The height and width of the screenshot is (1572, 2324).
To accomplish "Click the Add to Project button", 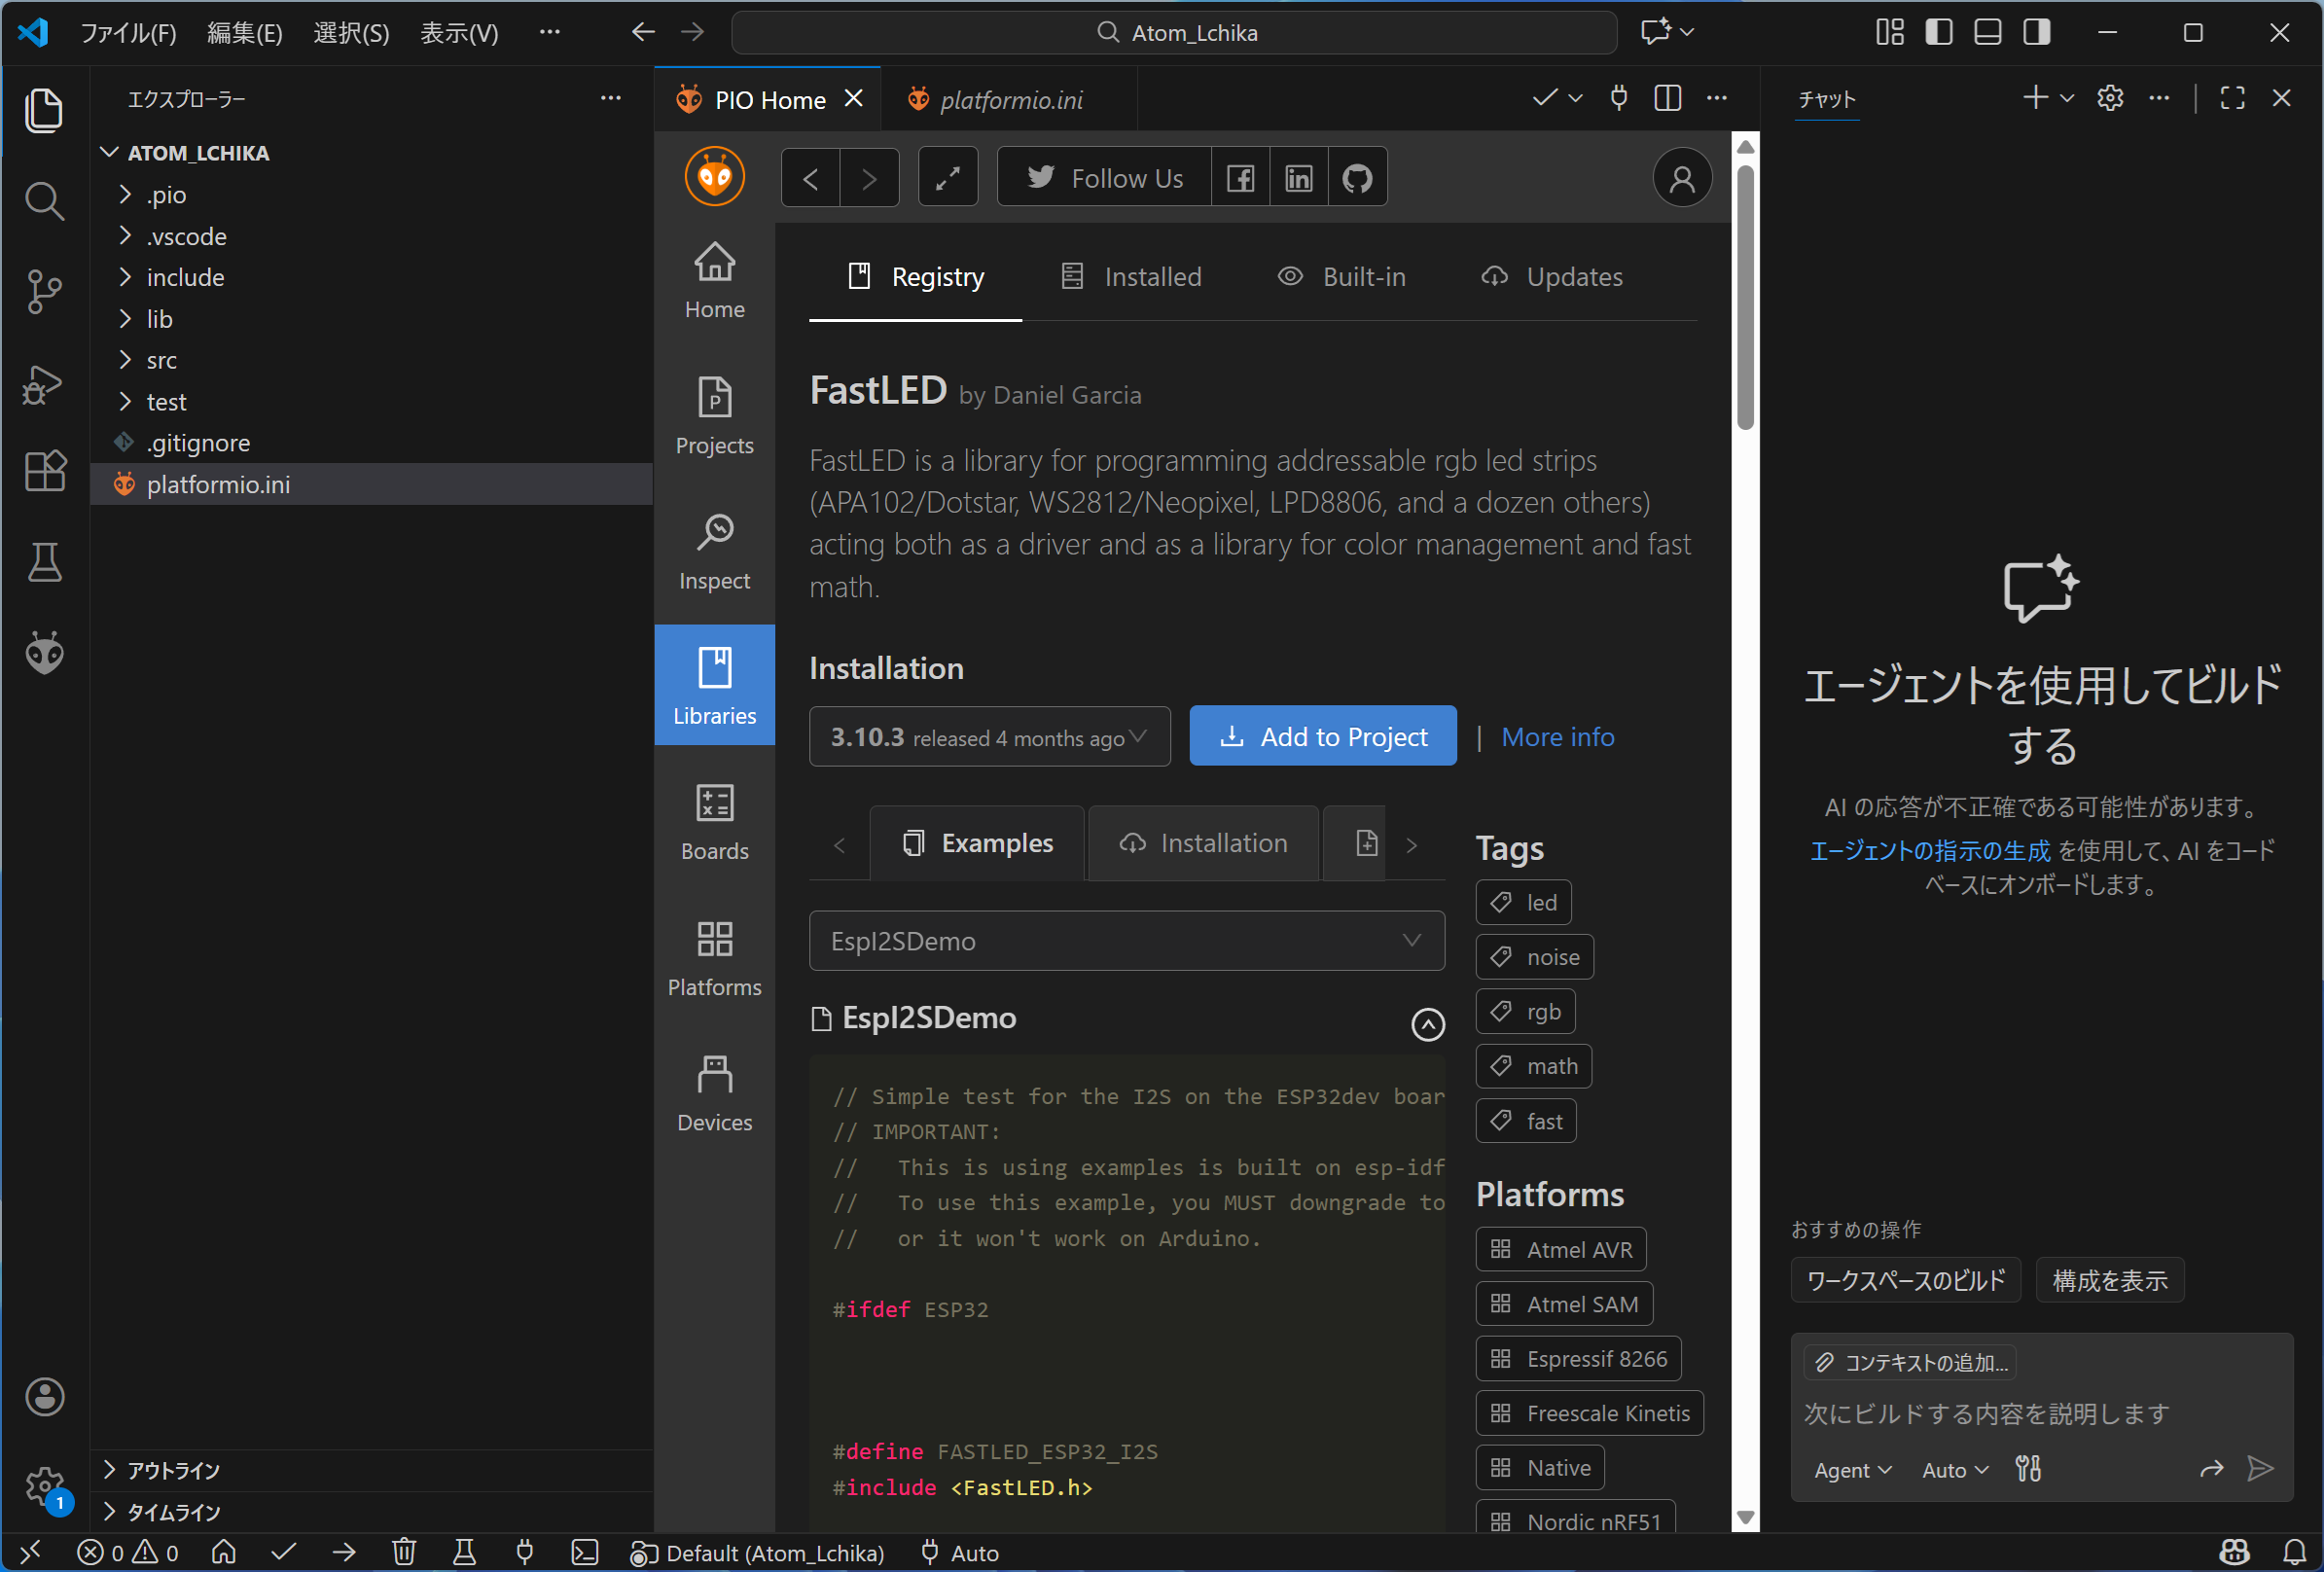I will click(x=1322, y=737).
